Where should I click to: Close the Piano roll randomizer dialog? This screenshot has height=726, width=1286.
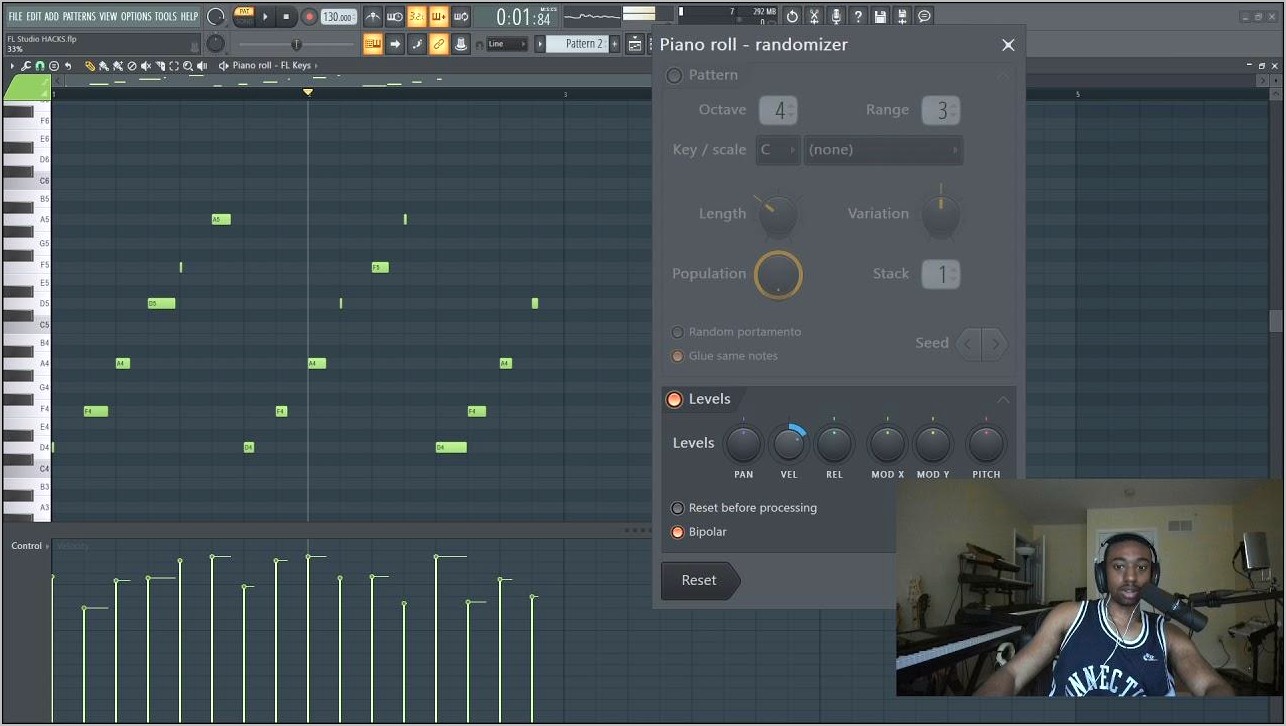1008,45
